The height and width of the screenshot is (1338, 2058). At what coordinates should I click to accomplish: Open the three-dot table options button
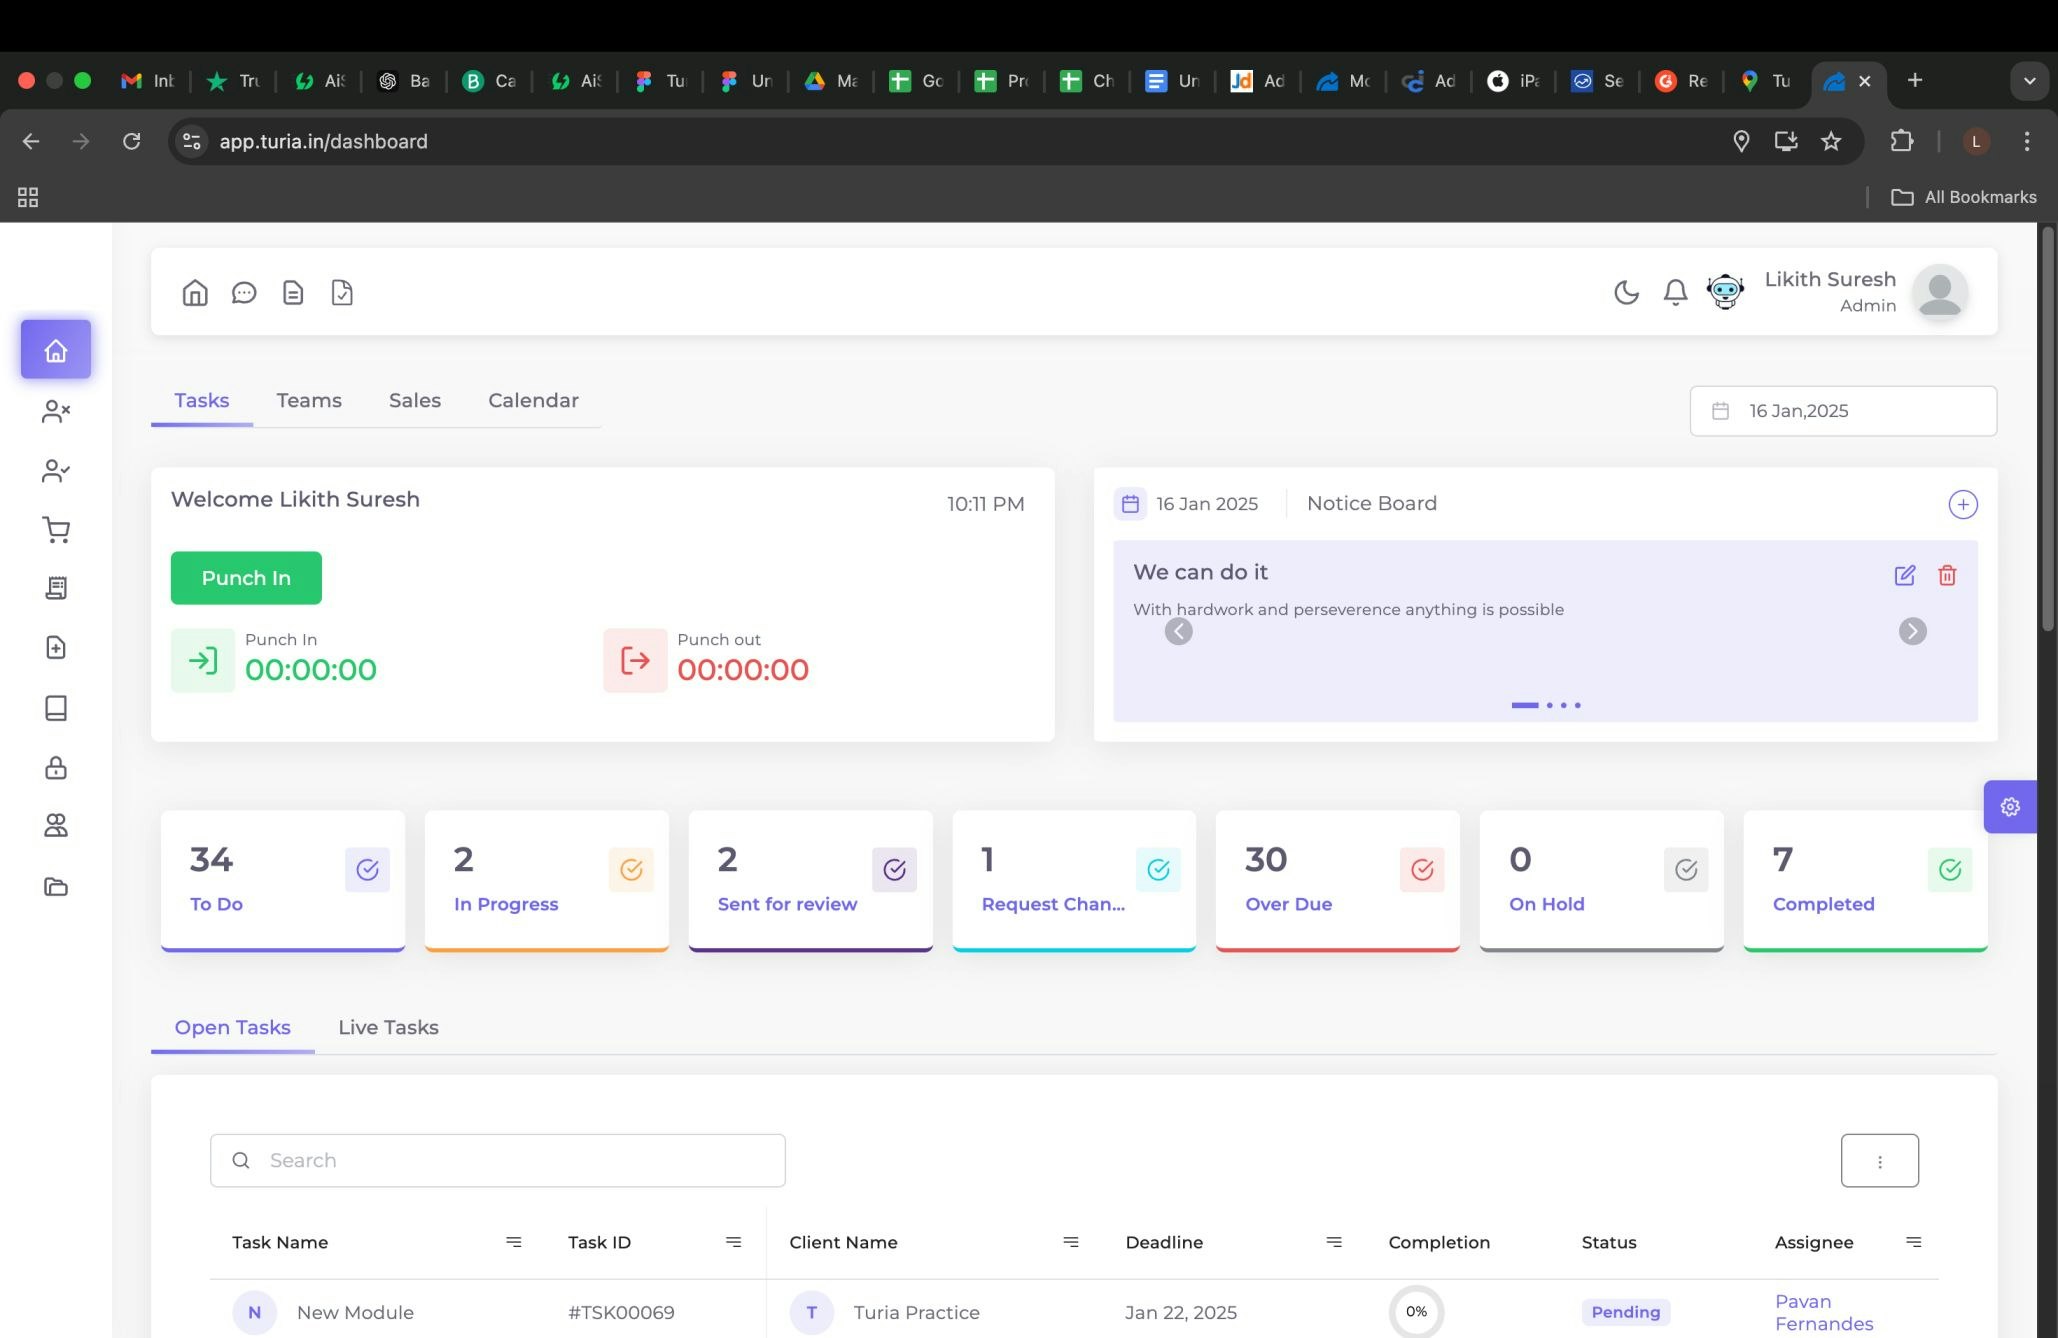pos(1880,1161)
